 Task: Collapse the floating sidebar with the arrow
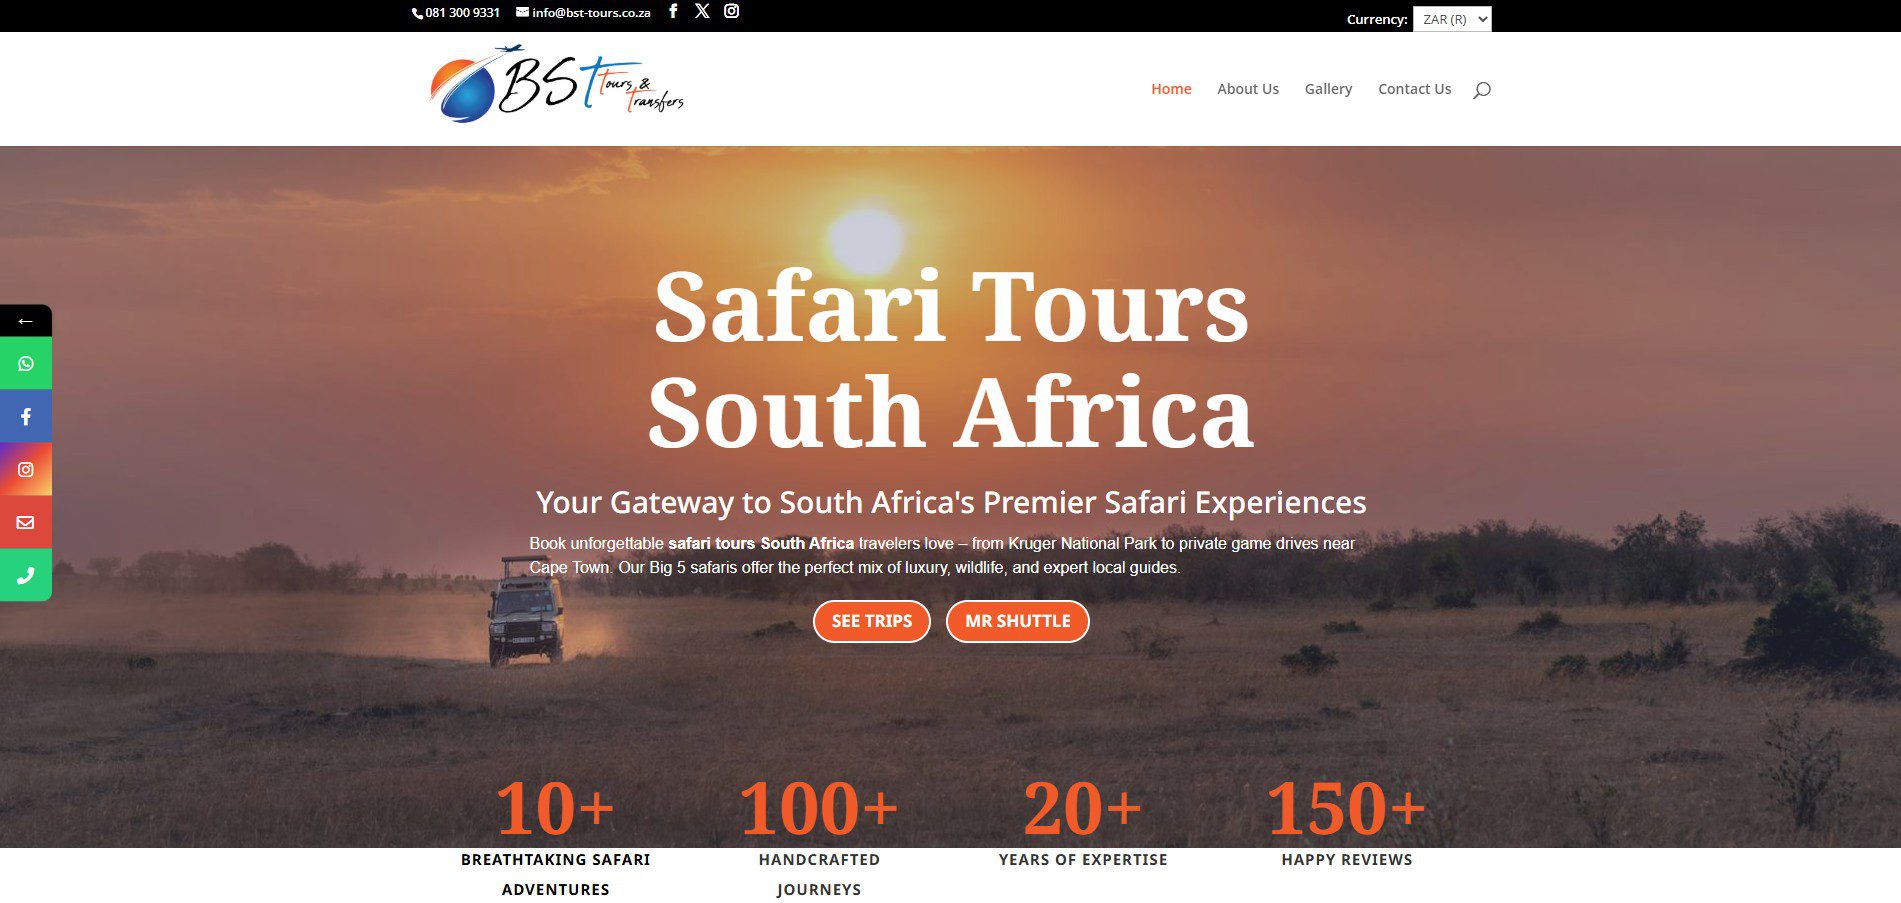pos(26,321)
